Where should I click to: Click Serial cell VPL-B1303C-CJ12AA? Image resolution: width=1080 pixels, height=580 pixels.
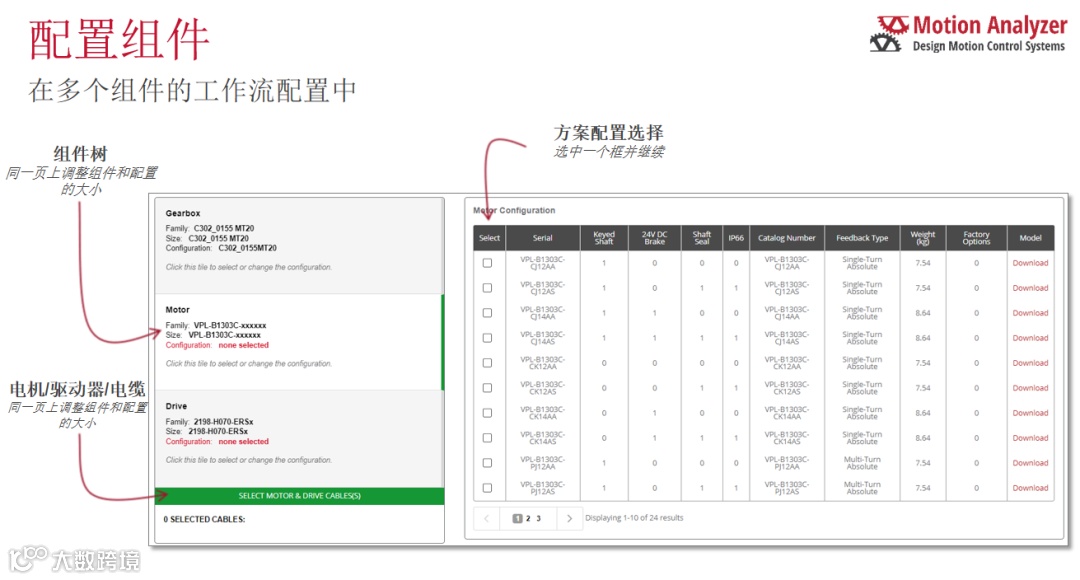pyautogui.click(x=542, y=263)
